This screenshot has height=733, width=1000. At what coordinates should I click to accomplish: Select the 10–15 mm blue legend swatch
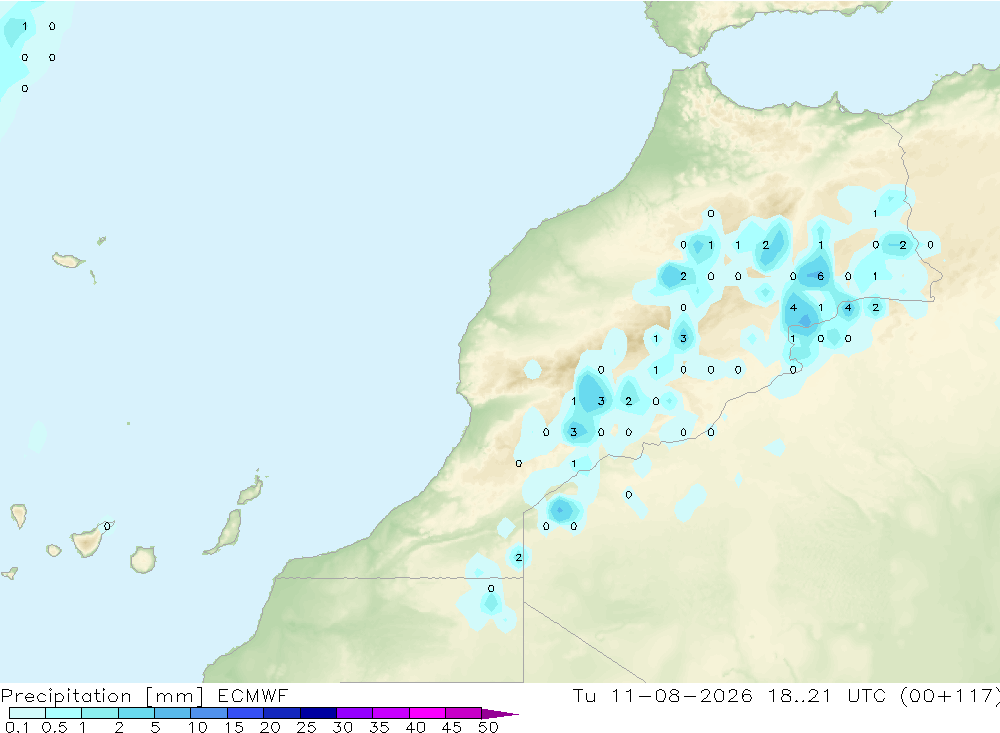tap(209, 713)
